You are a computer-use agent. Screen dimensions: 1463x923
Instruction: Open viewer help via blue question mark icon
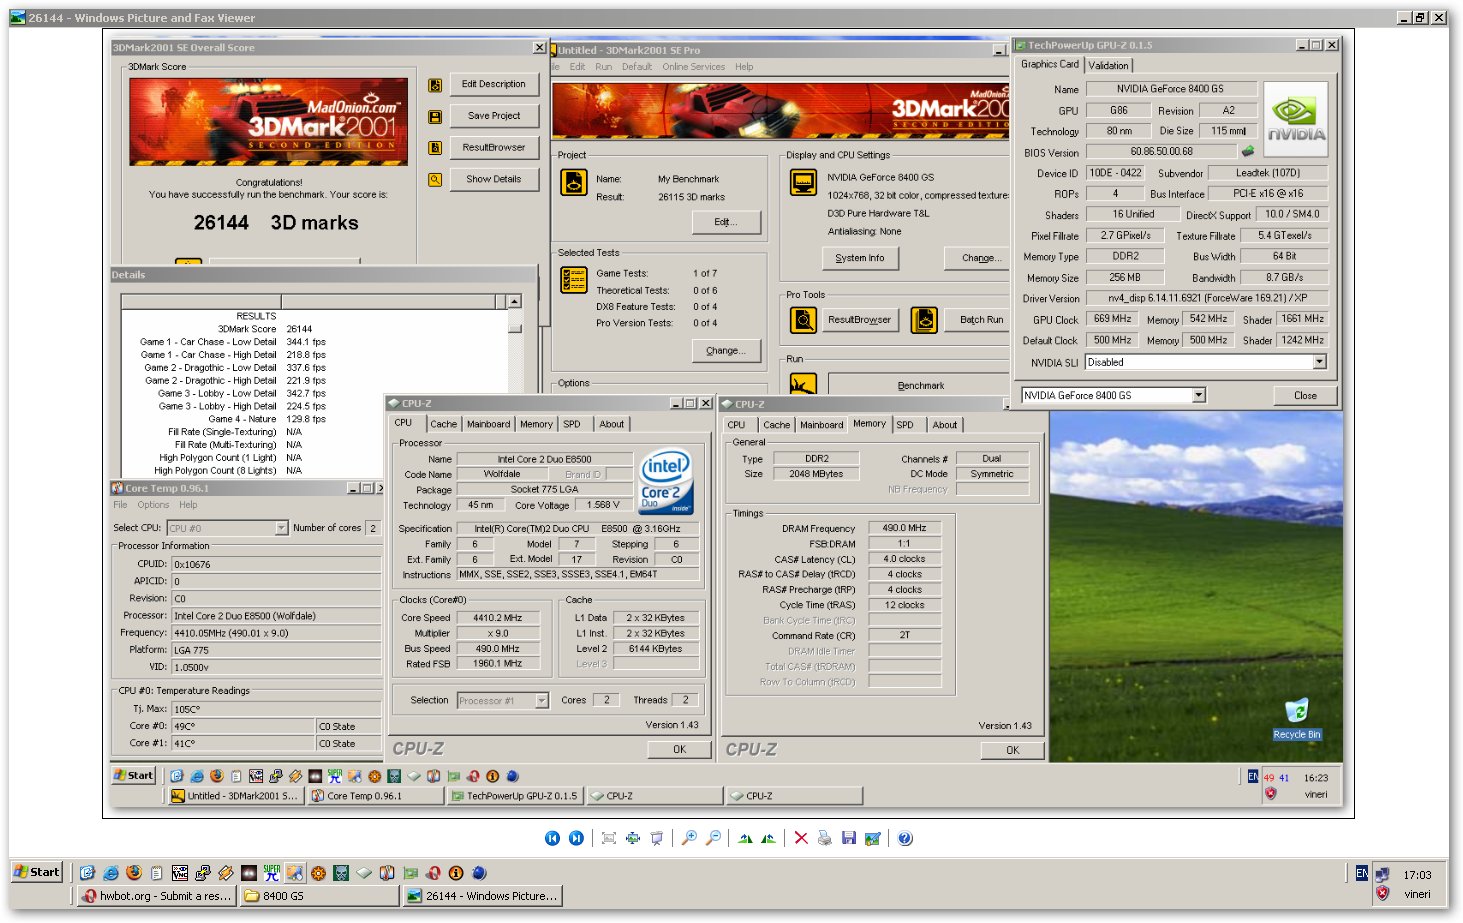pos(905,838)
